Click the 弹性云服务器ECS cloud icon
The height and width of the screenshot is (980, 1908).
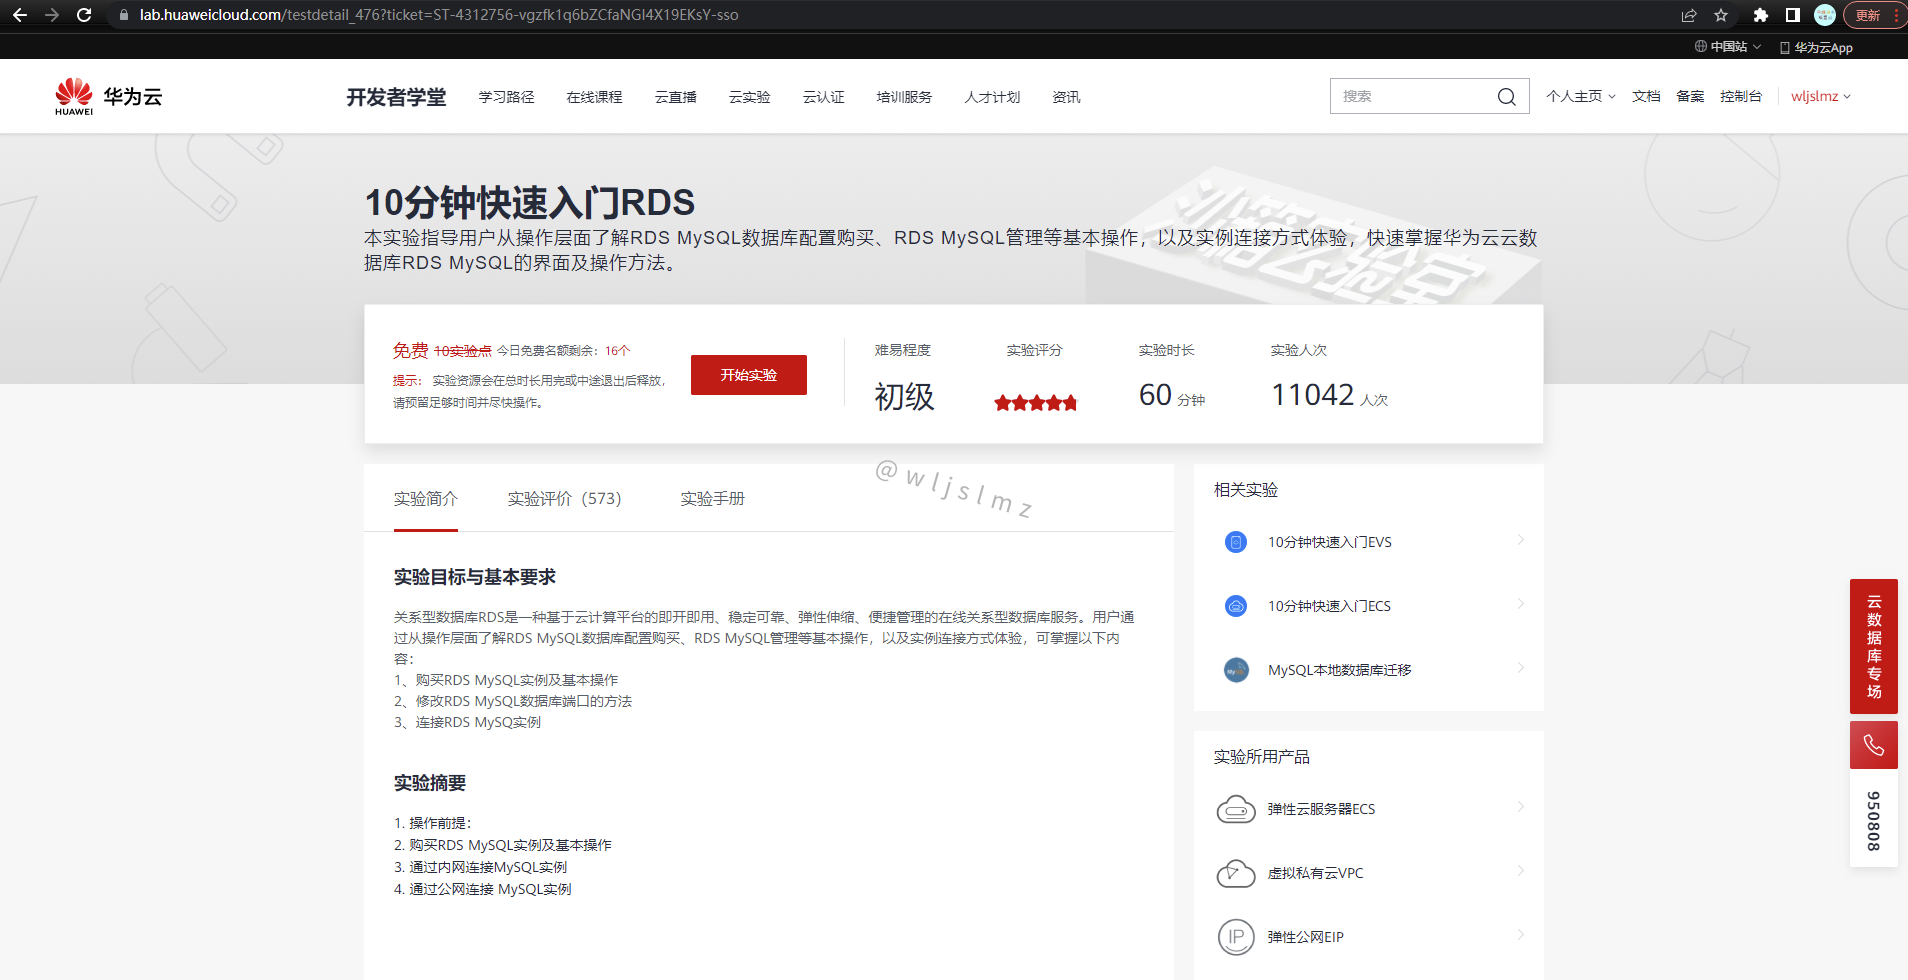1236,809
